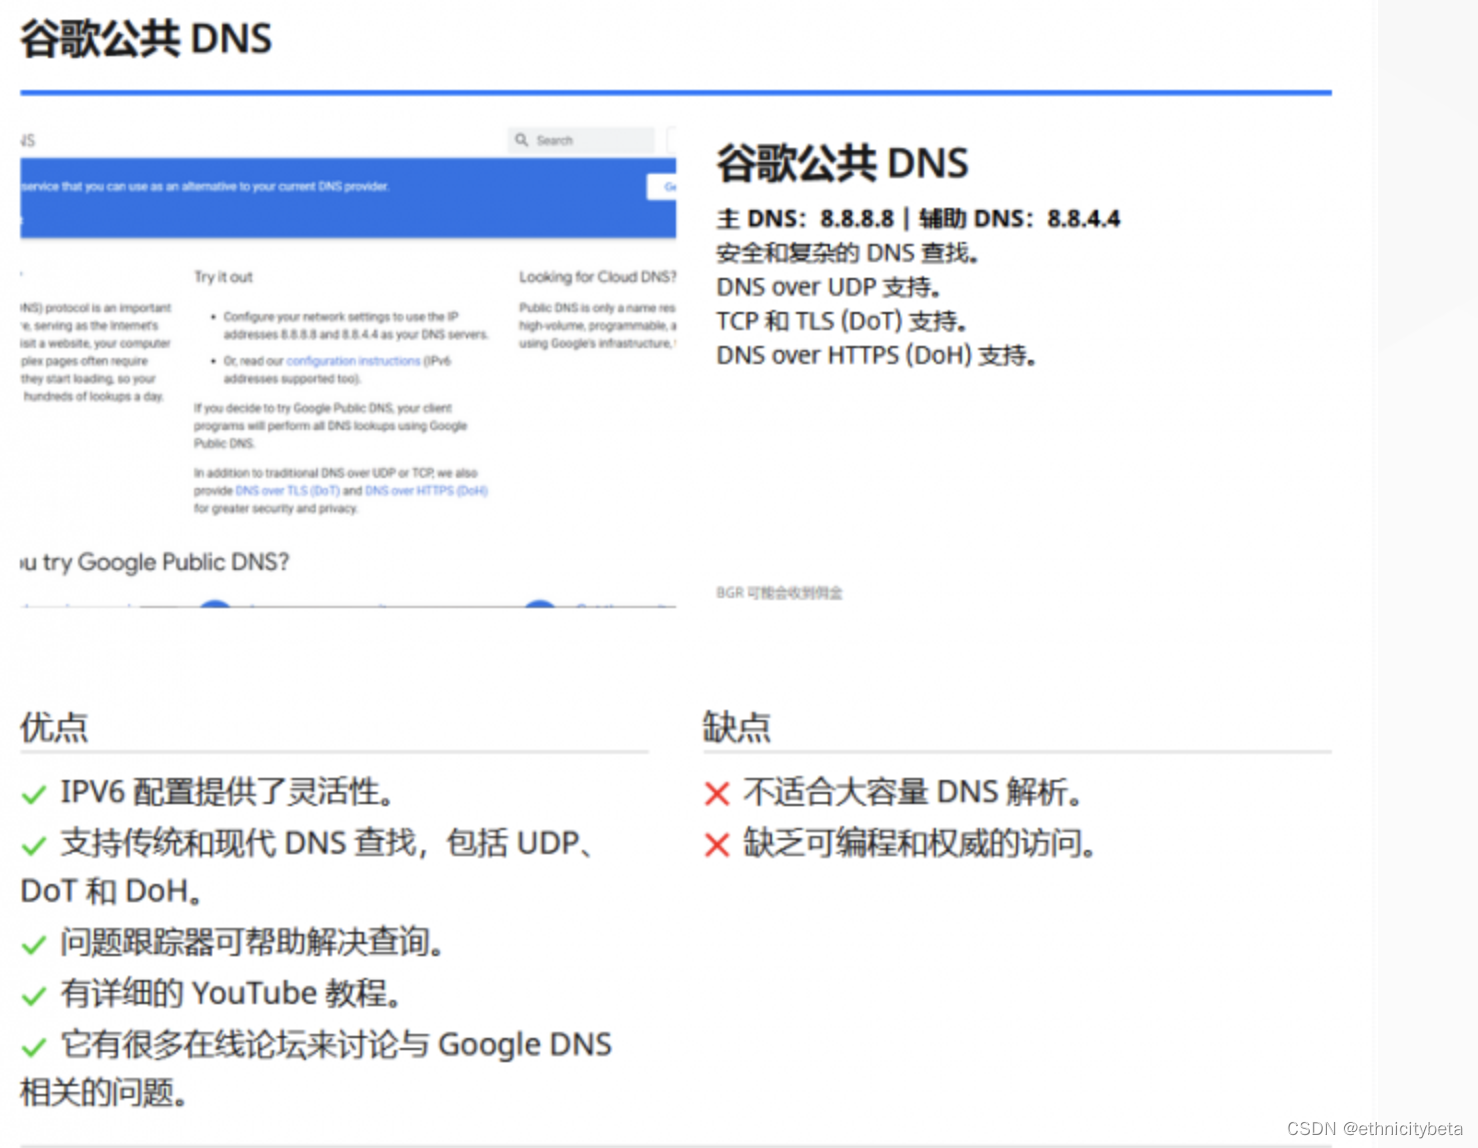Click the text 缺乏可编程和权威的访问
The width and height of the screenshot is (1478, 1148).
pyautogui.click(x=919, y=843)
